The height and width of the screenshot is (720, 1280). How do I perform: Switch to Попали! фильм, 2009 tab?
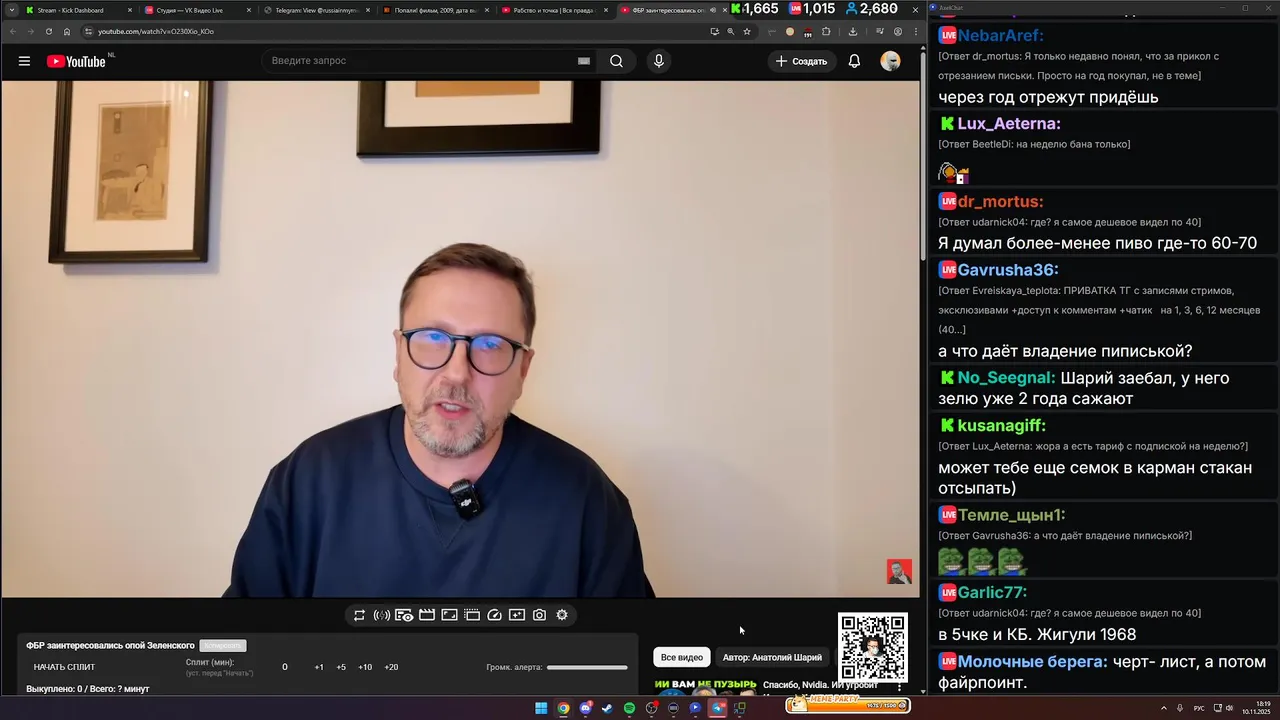pyautogui.click(x=435, y=10)
